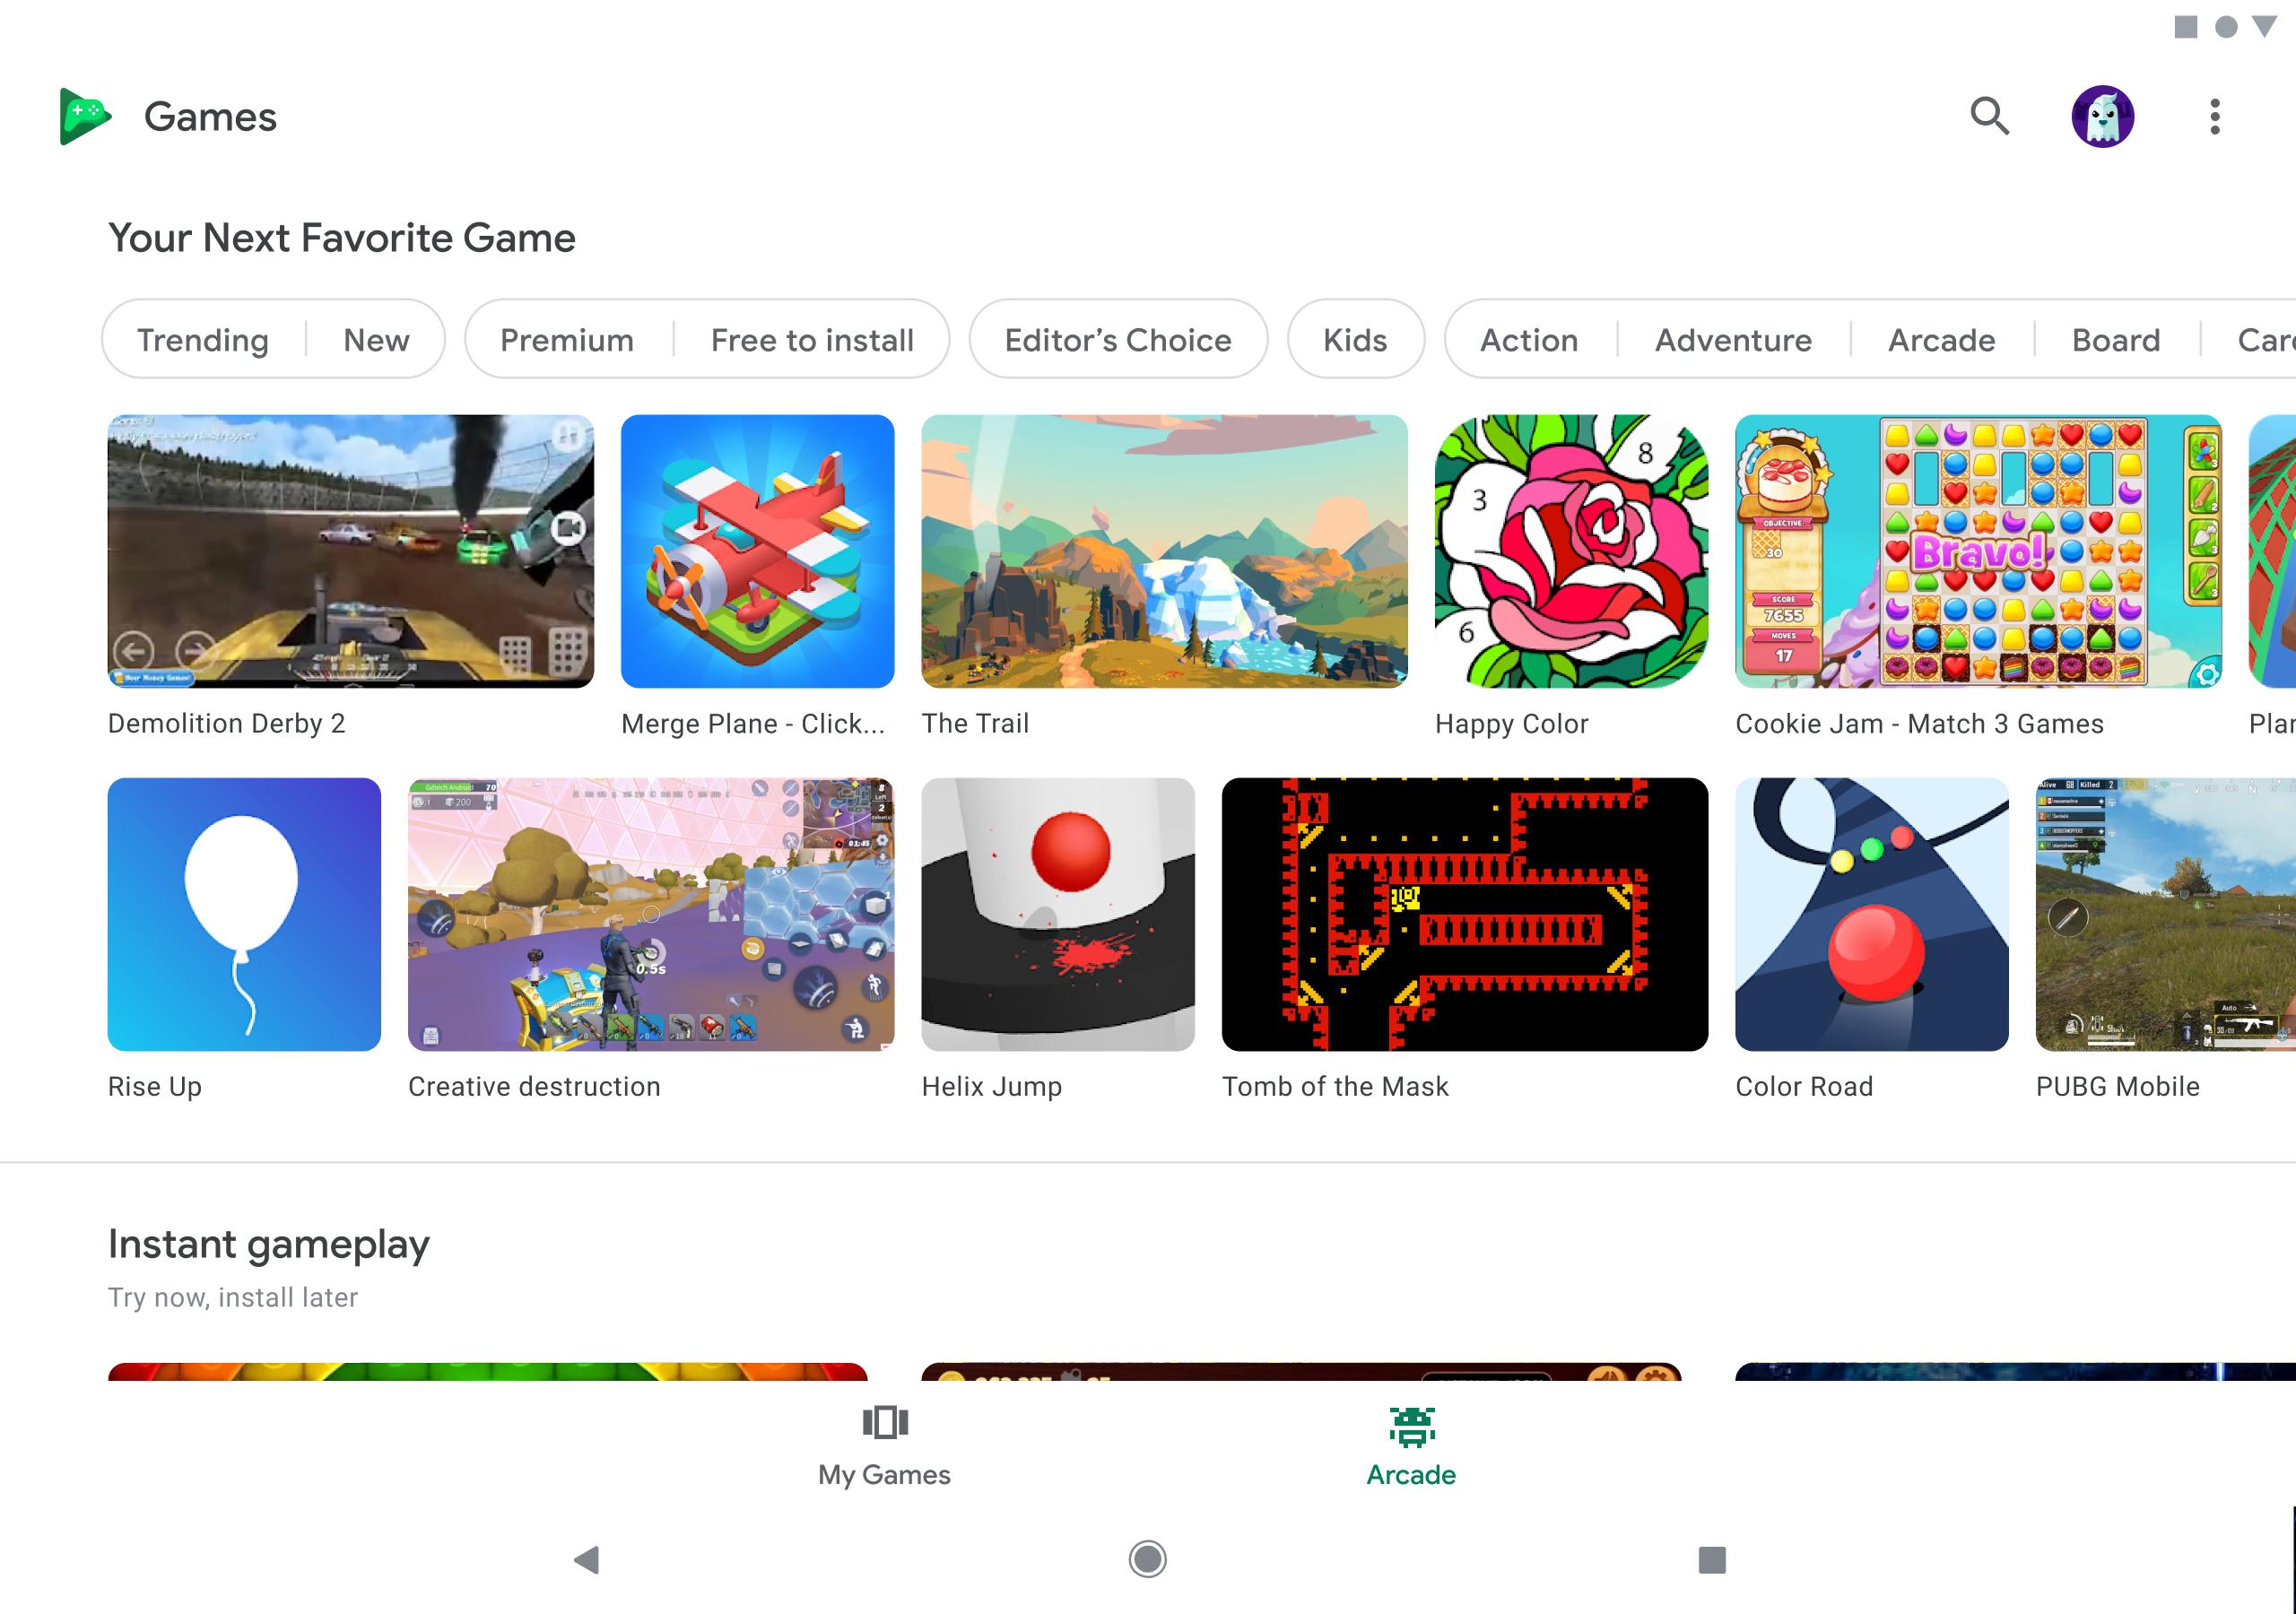
Task: Enable the Arcade category filter
Action: pos(1940,339)
